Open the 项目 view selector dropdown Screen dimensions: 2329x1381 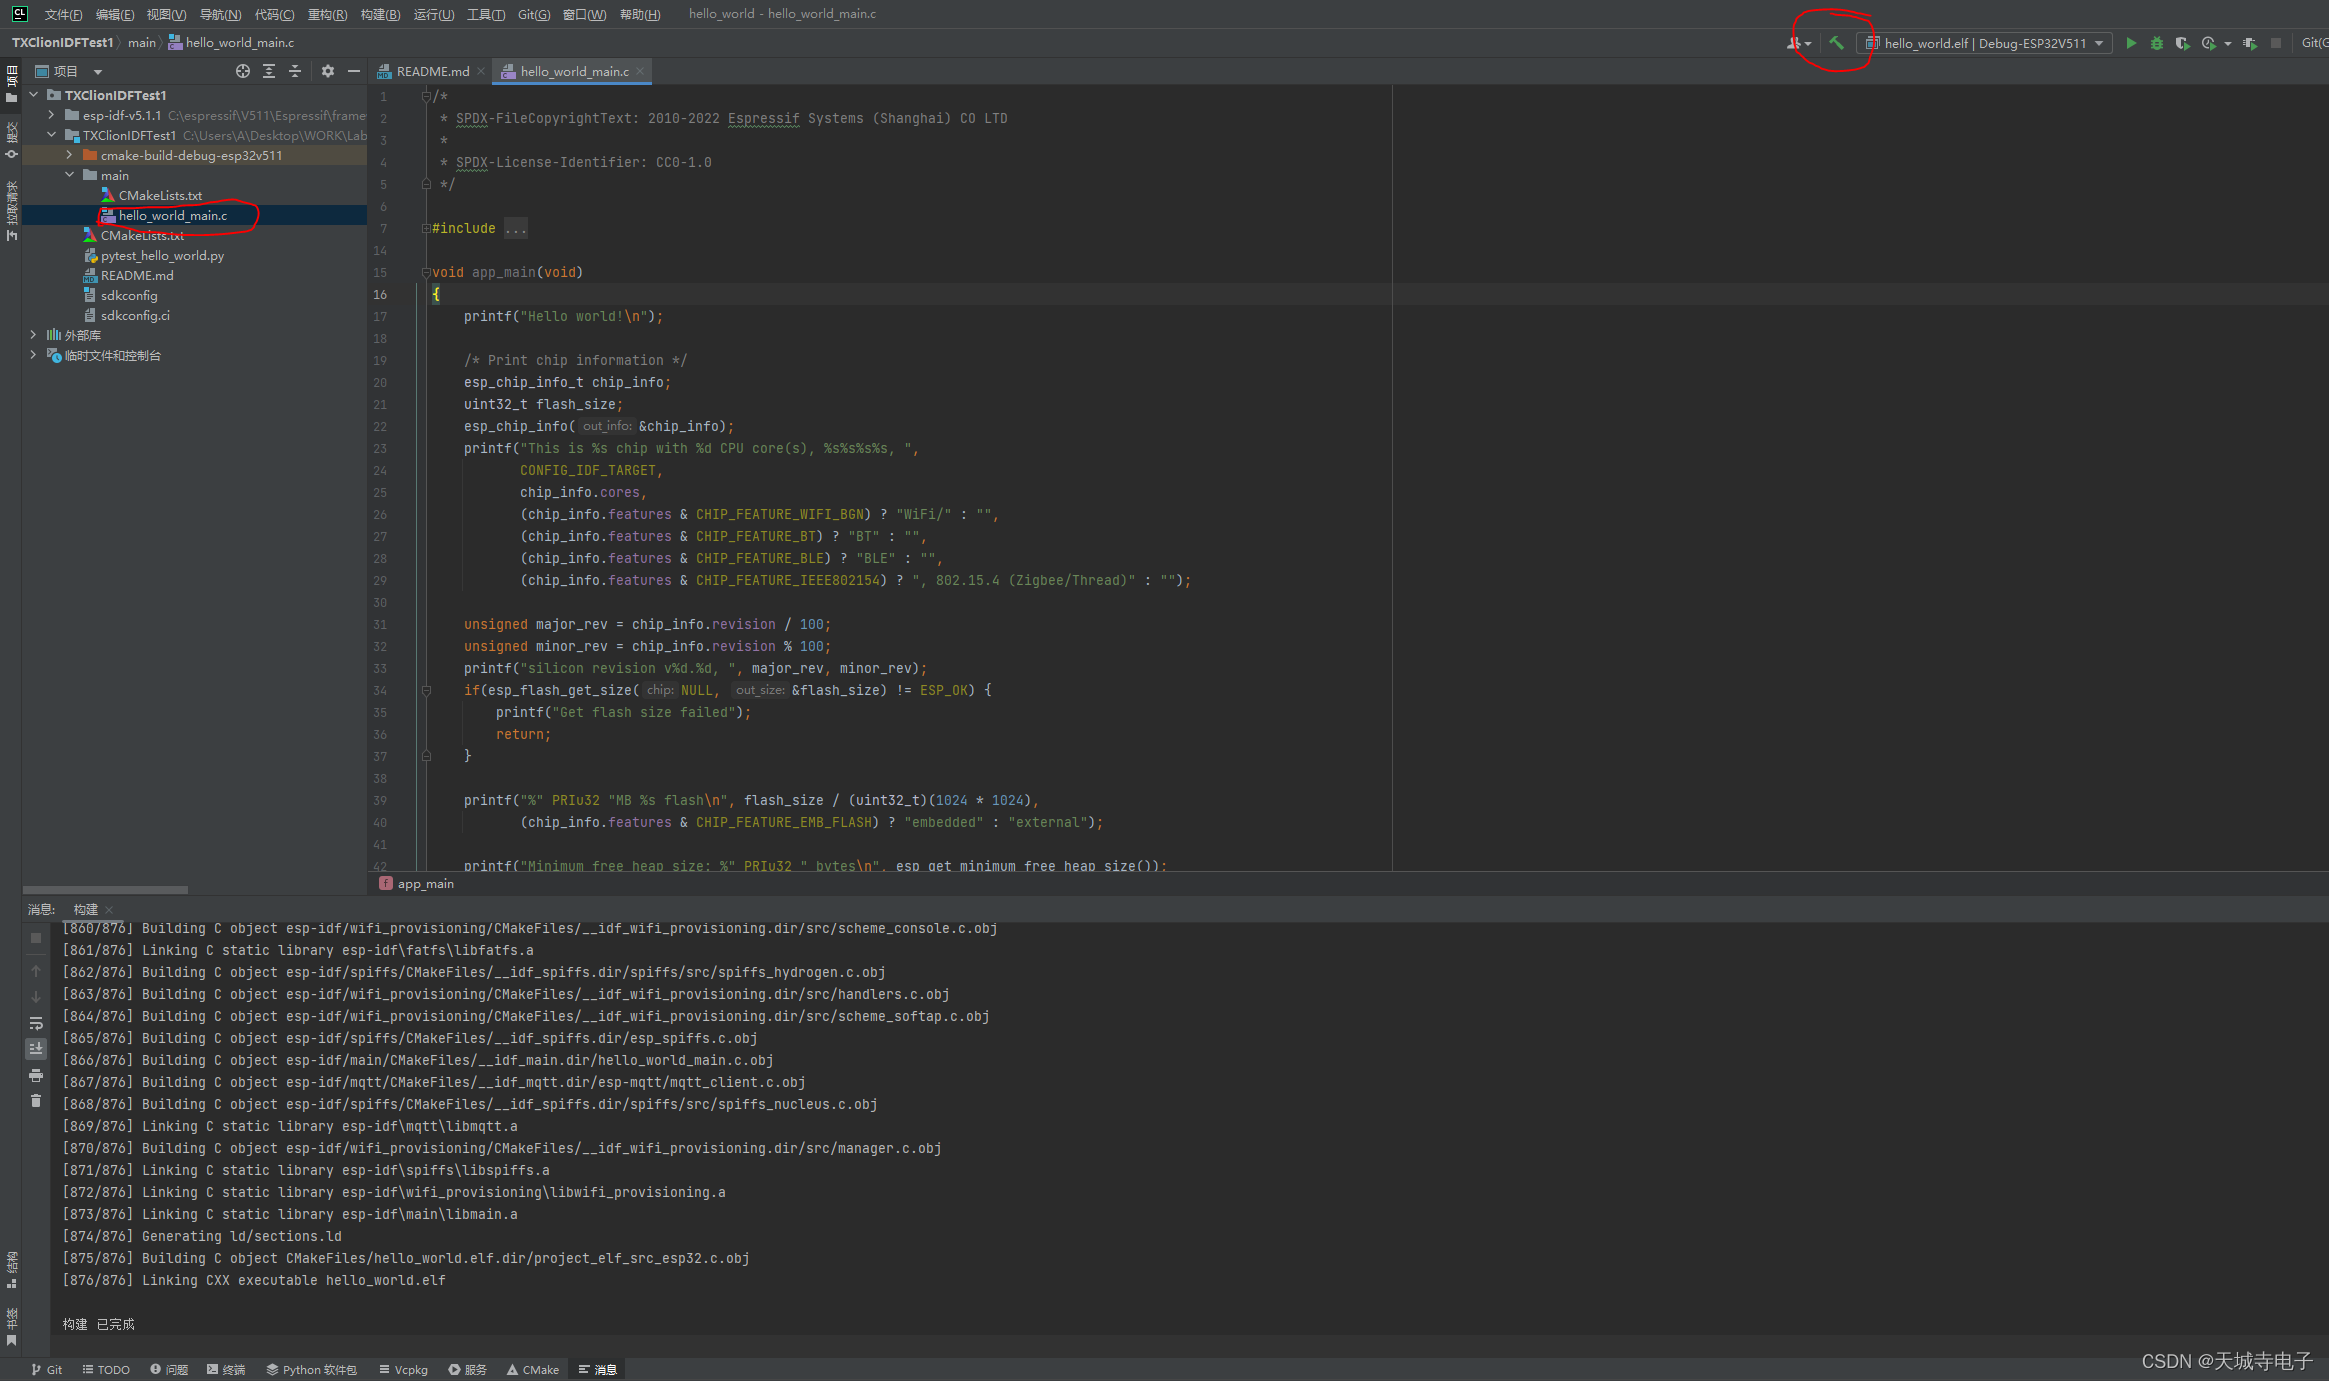pyautogui.click(x=69, y=71)
